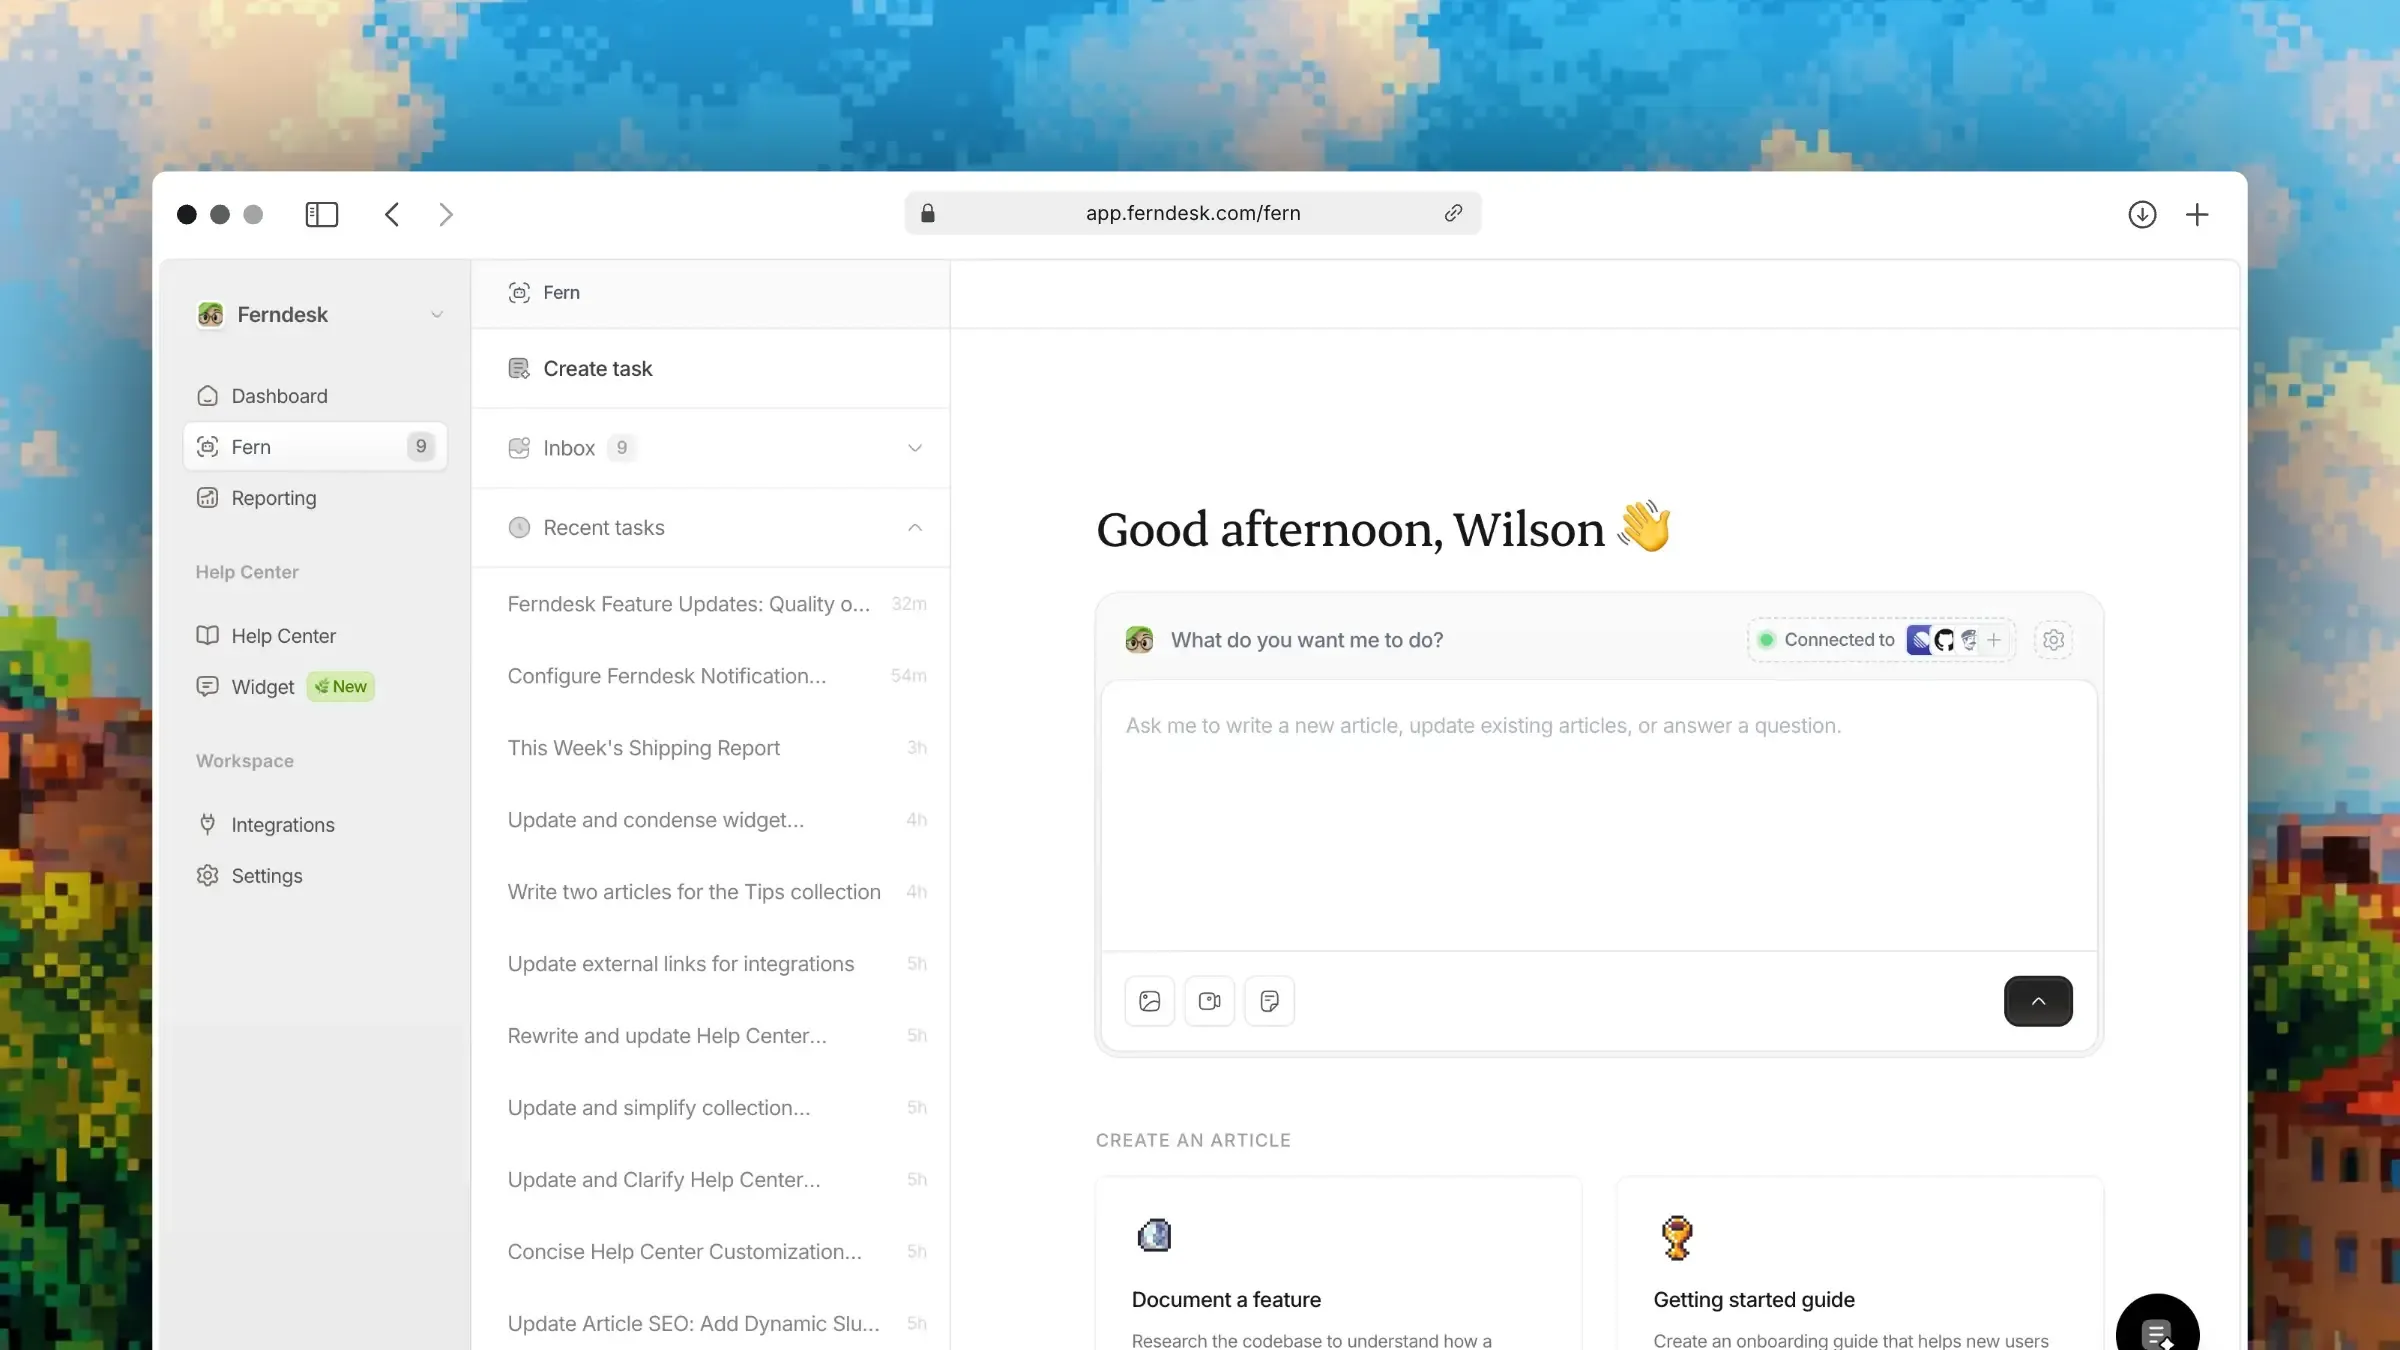Image resolution: width=2400 pixels, height=1350 pixels.
Task: Click the GitHub connection icon
Action: click(1944, 640)
